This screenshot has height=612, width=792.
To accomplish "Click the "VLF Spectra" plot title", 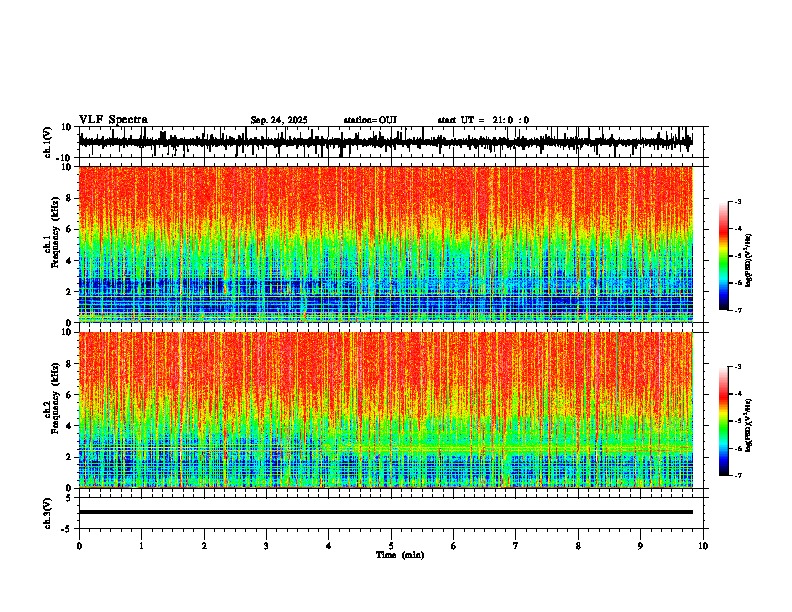I will point(113,120).
